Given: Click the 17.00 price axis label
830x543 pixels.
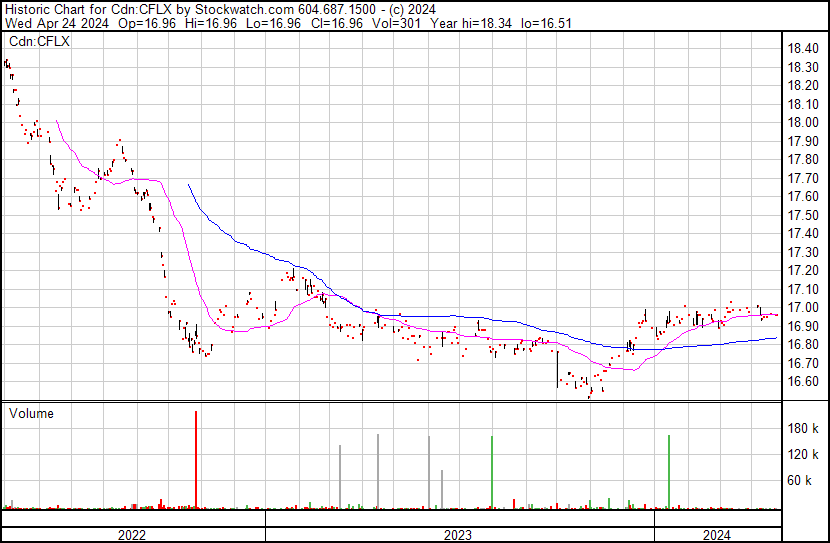Looking at the screenshot, I should [x=803, y=308].
